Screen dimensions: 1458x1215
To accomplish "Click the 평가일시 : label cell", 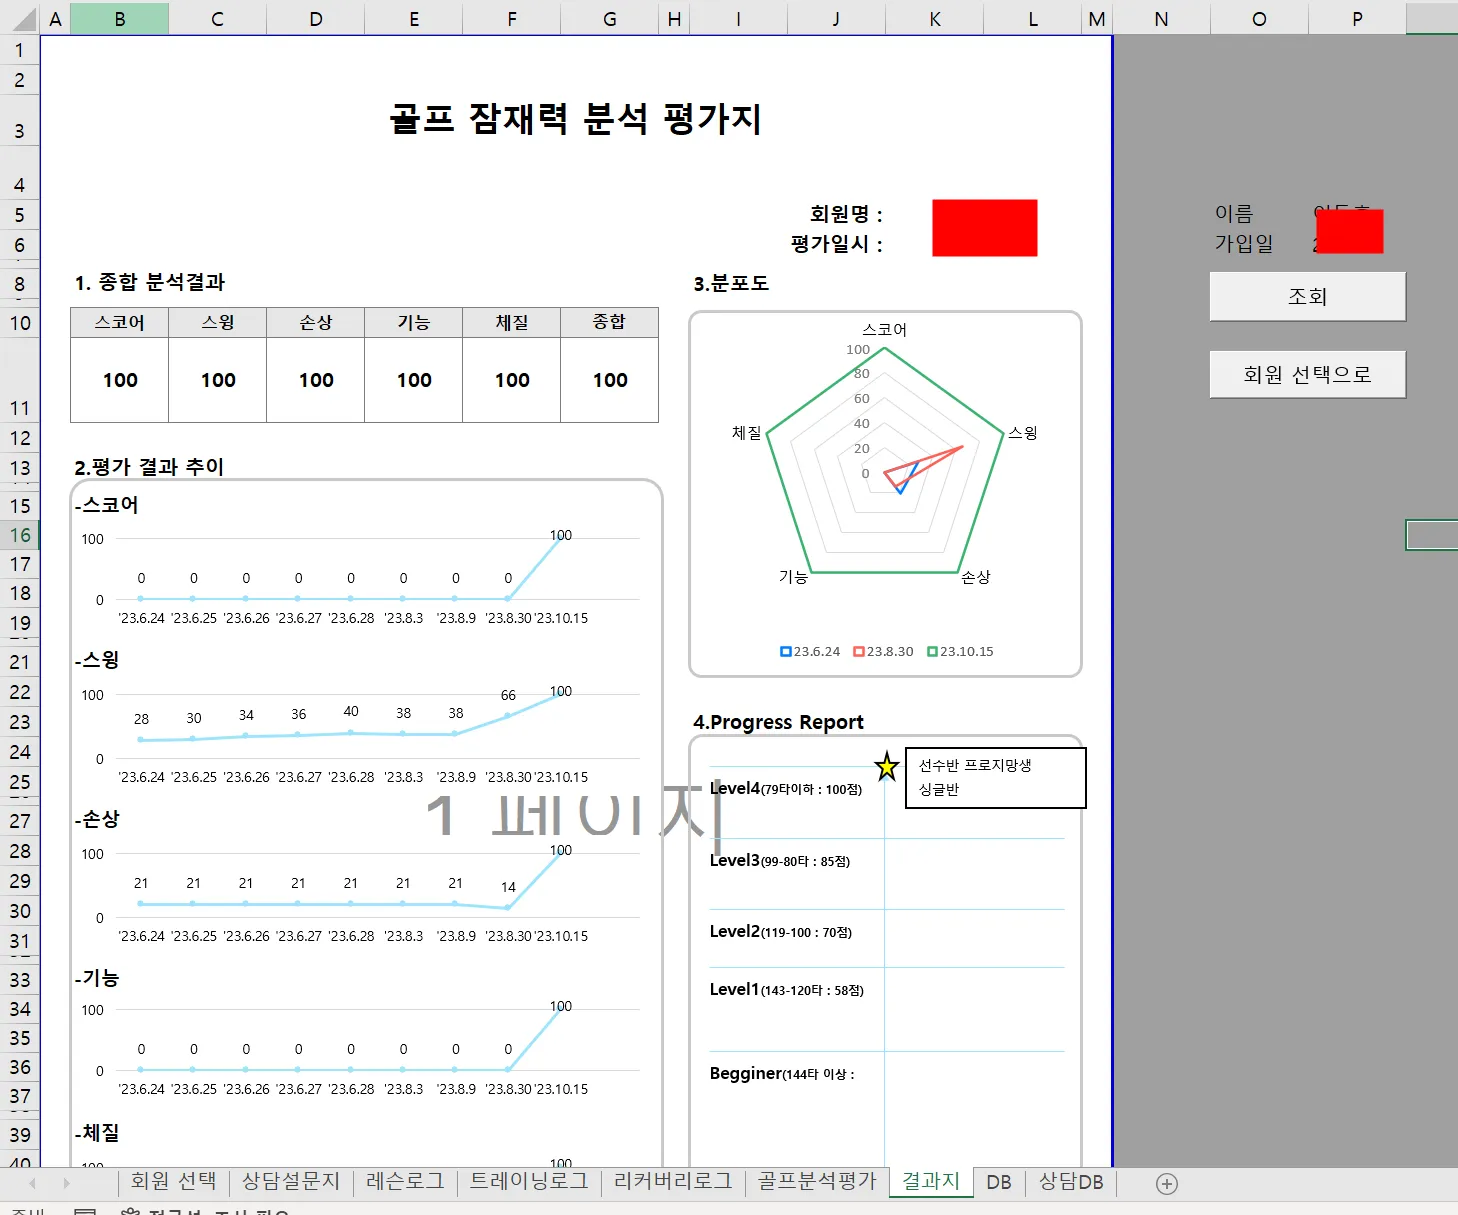I will (836, 244).
